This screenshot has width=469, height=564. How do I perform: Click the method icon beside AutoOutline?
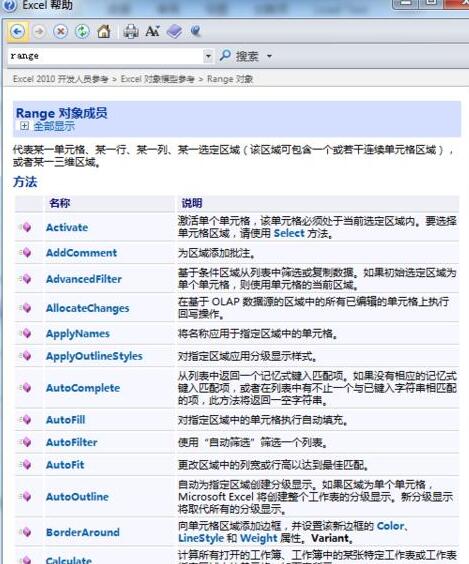click(x=26, y=497)
